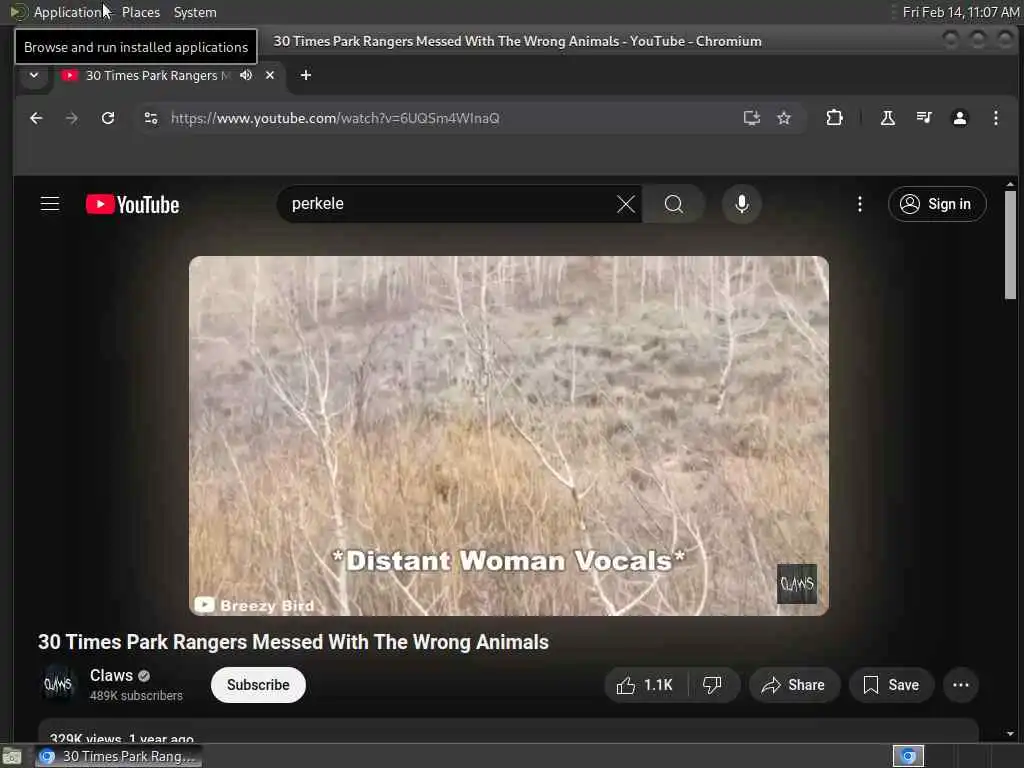Expand the tab search dropdown arrow

[34, 75]
